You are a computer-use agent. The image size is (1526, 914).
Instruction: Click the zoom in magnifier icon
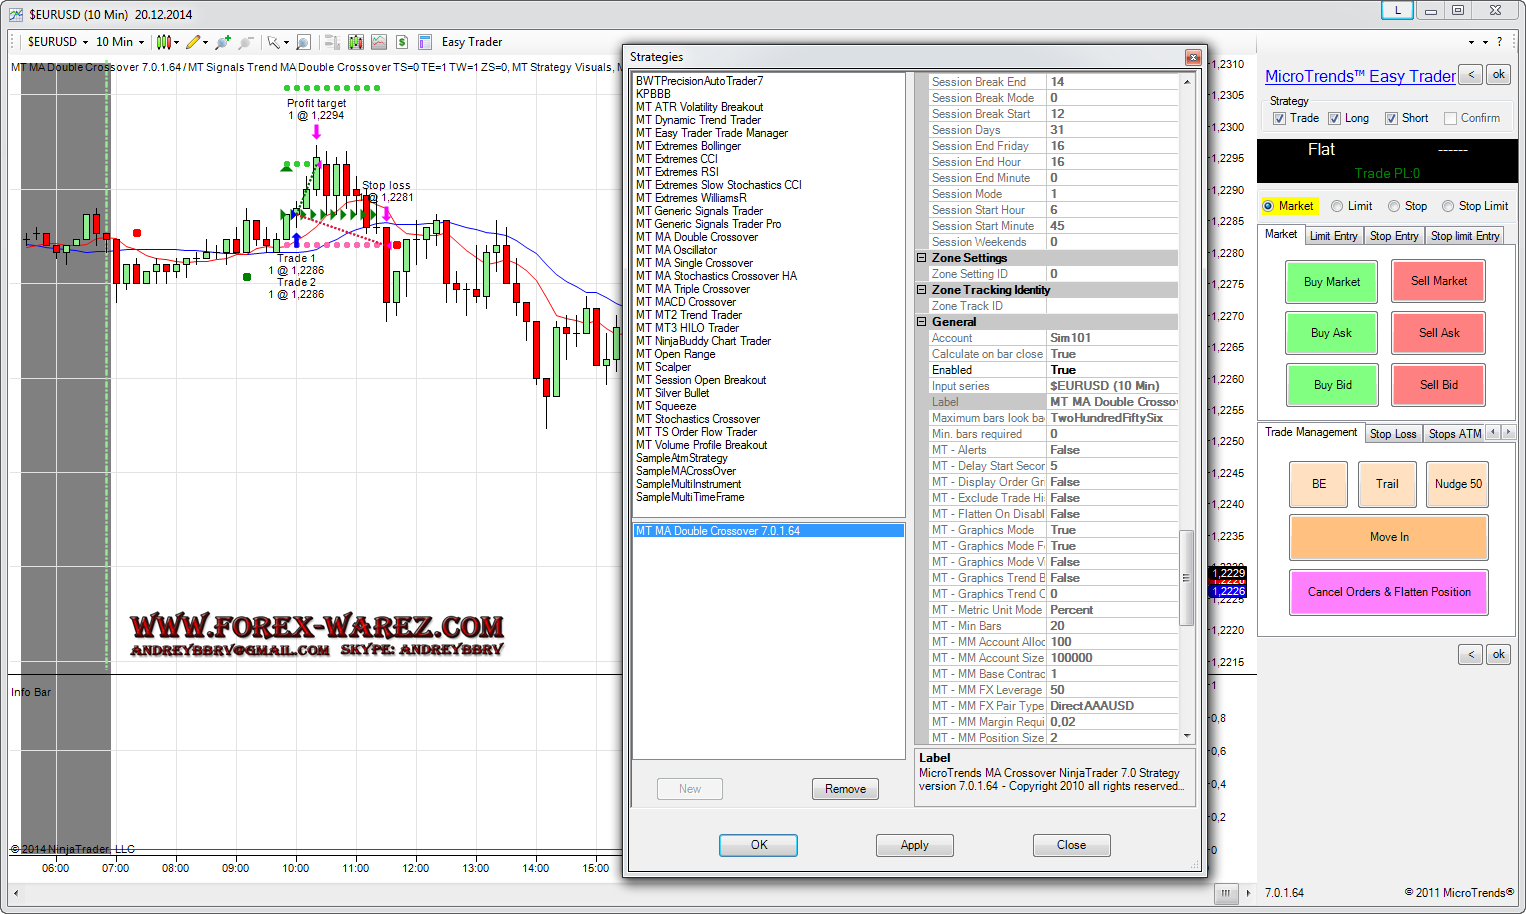[x=222, y=42]
